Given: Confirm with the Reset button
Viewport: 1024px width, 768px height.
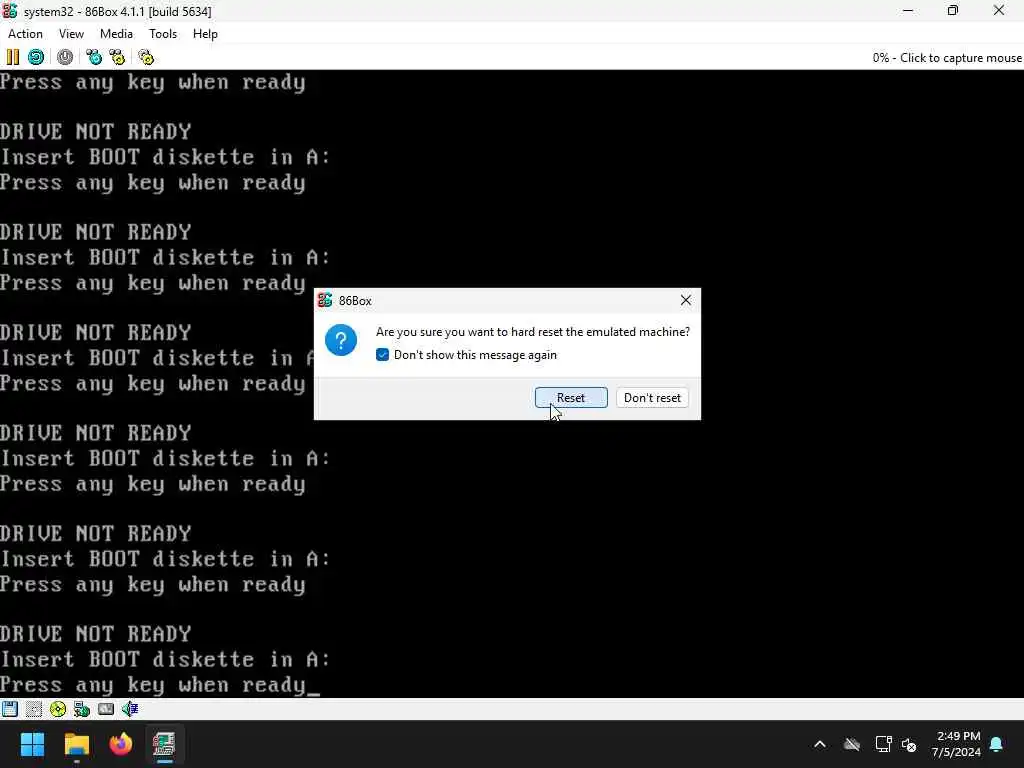Looking at the screenshot, I should [x=571, y=398].
